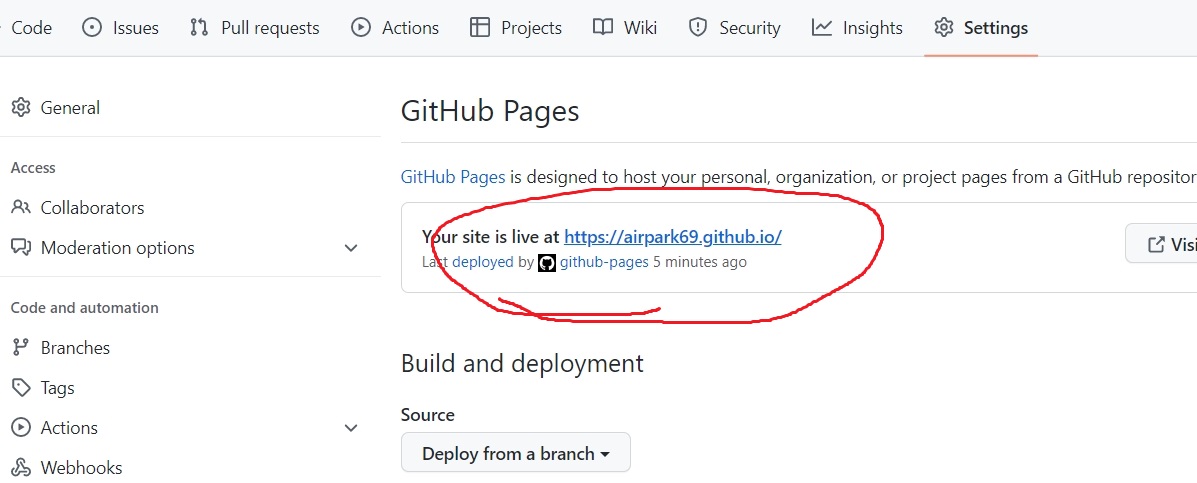The image size is (1197, 483).
Task: Click the Tags tag icon in sidebar
Action: pos(21,388)
